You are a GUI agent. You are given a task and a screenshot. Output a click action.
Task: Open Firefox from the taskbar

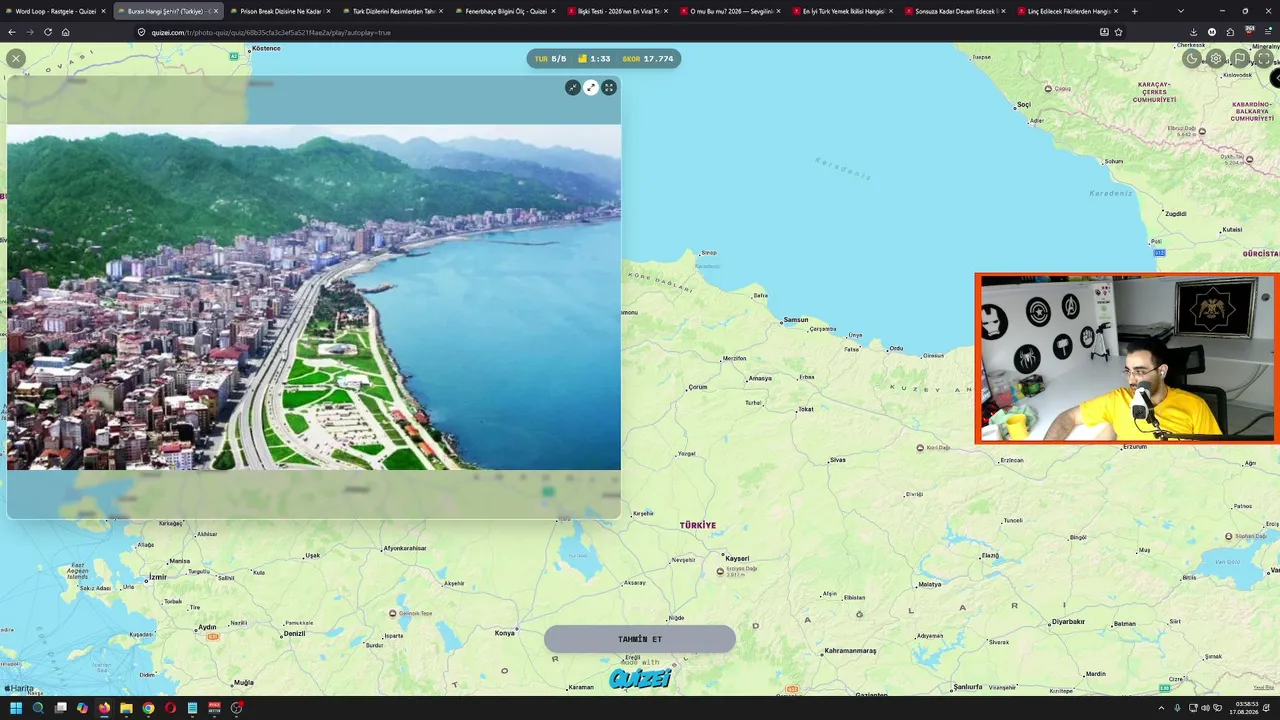pos(104,708)
